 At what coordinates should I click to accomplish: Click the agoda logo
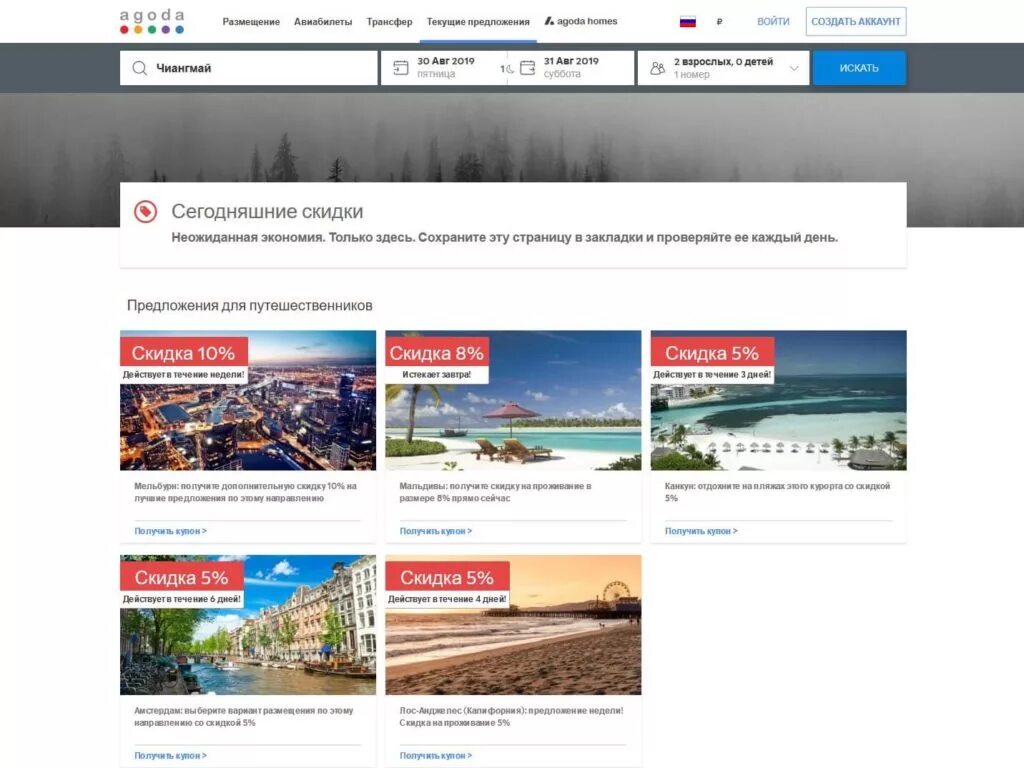[150, 19]
